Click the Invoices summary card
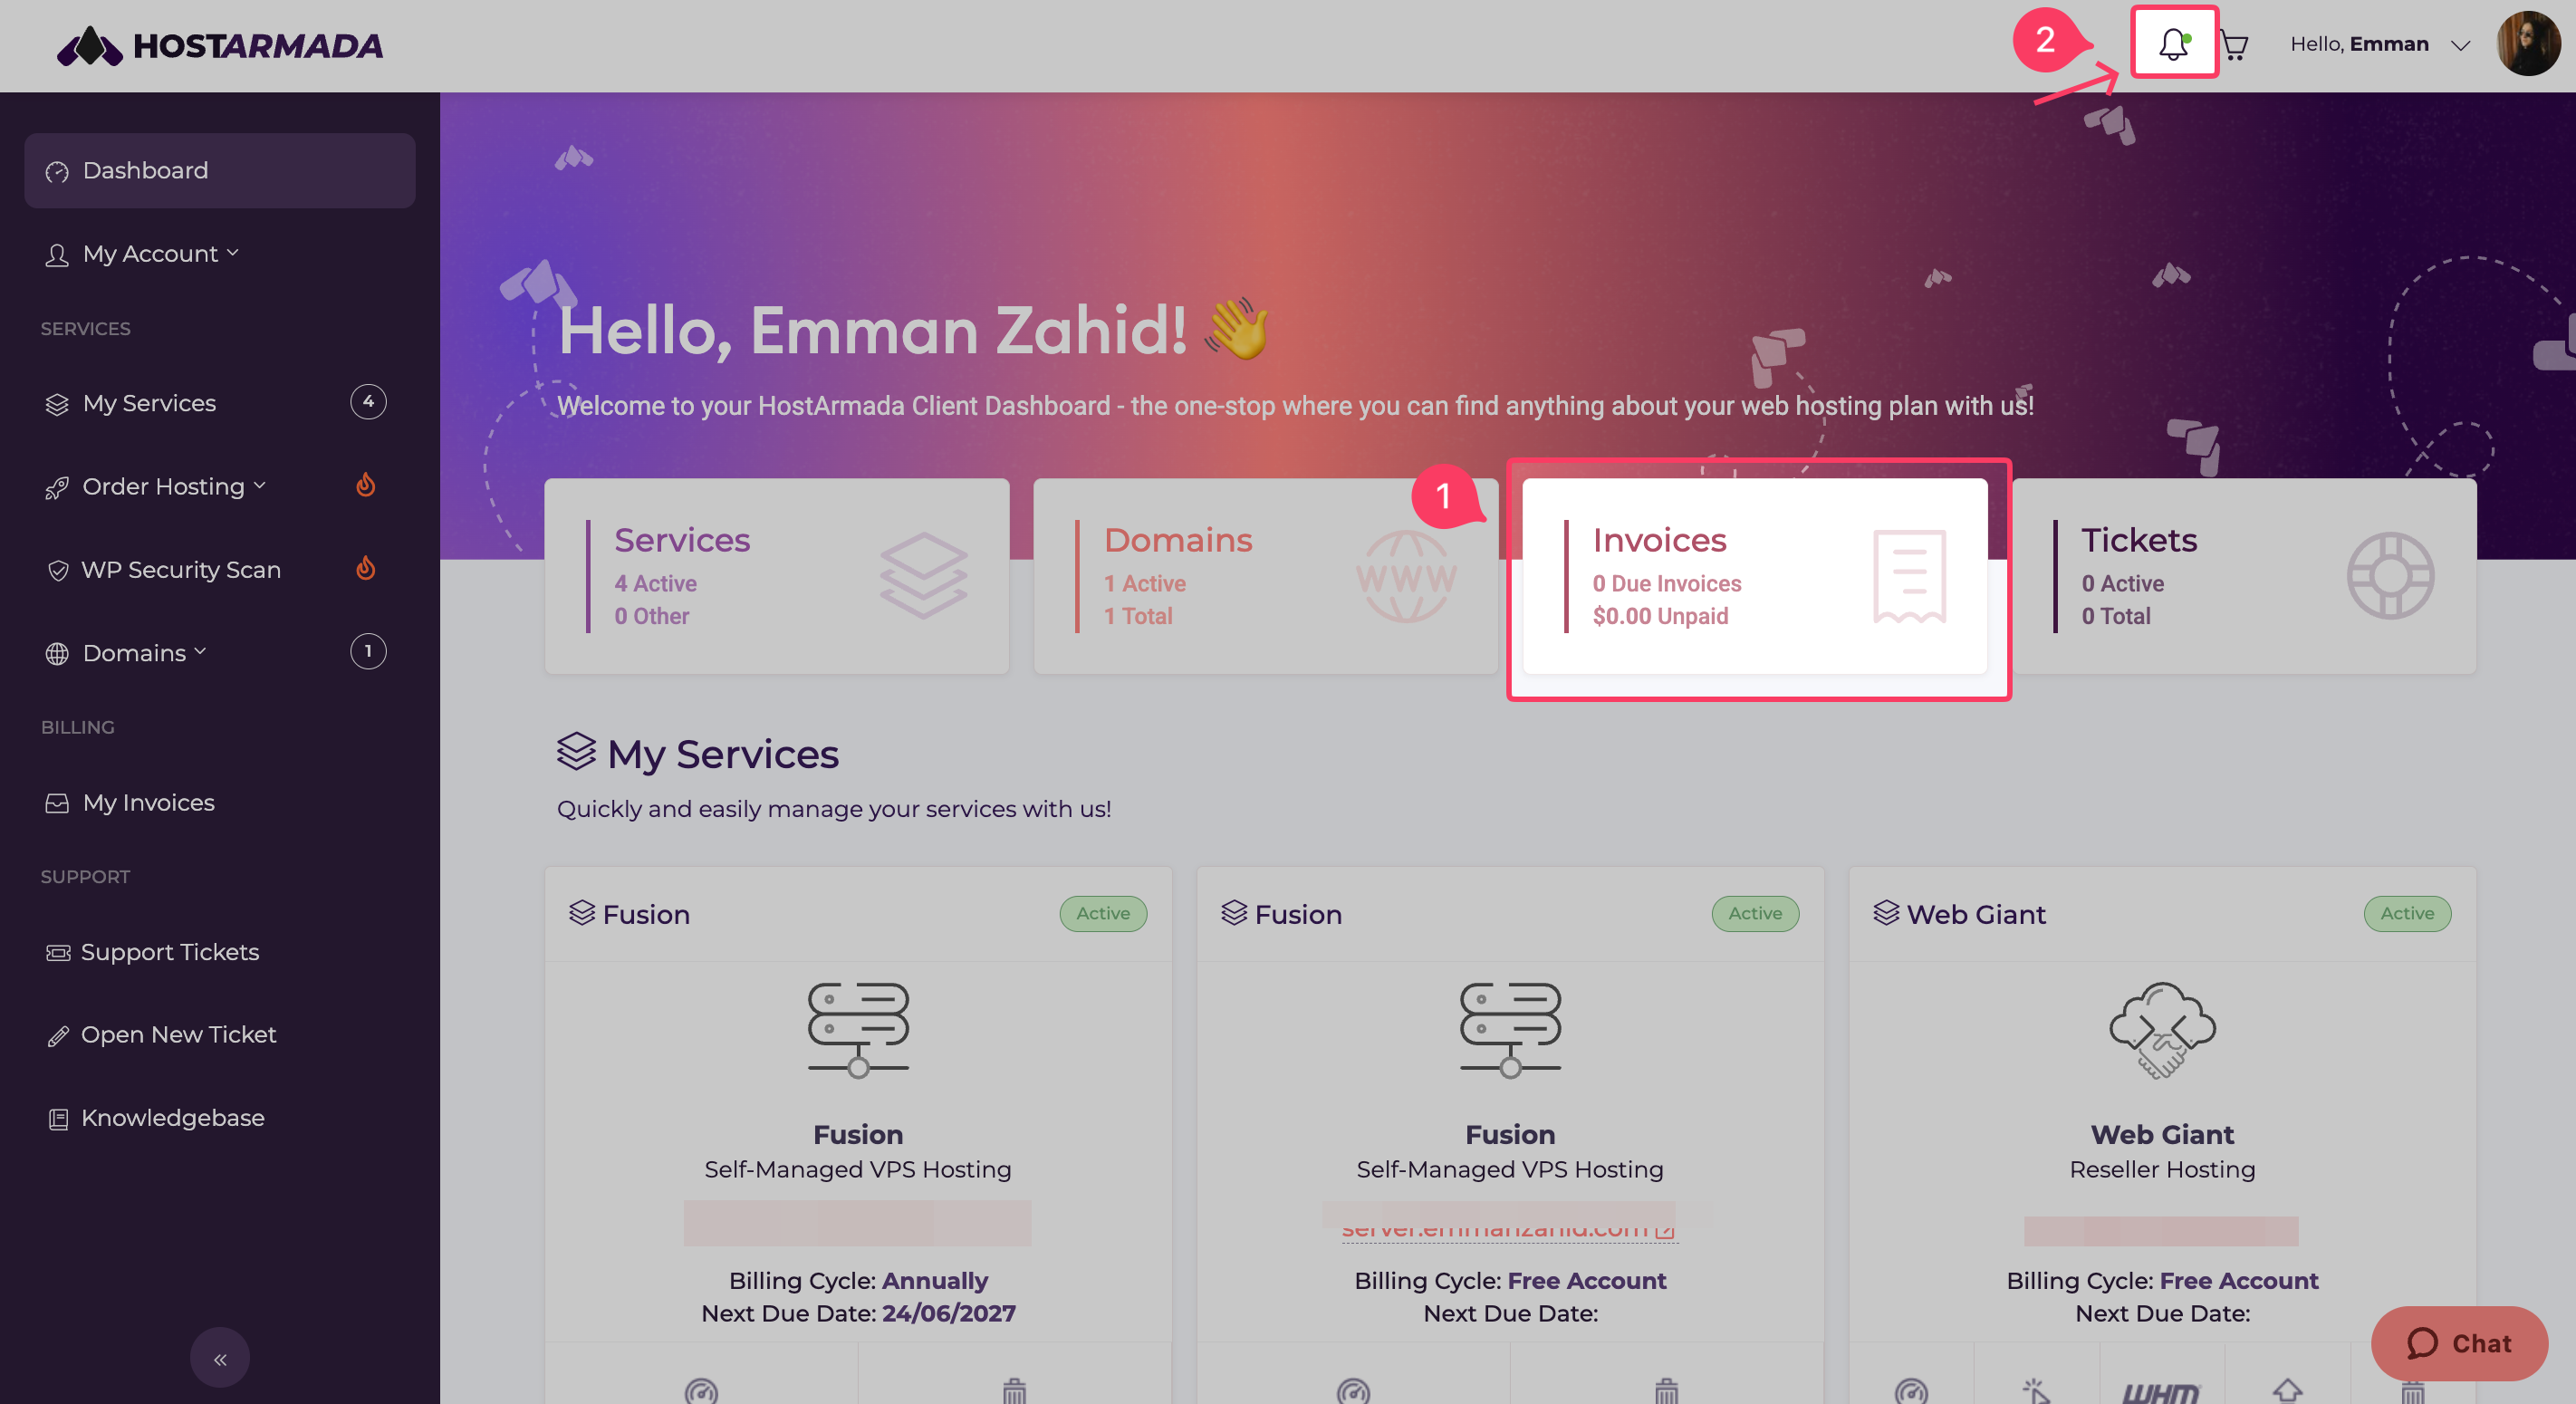Image resolution: width=2576 pixels, height=1404 pixels. 1754,576
